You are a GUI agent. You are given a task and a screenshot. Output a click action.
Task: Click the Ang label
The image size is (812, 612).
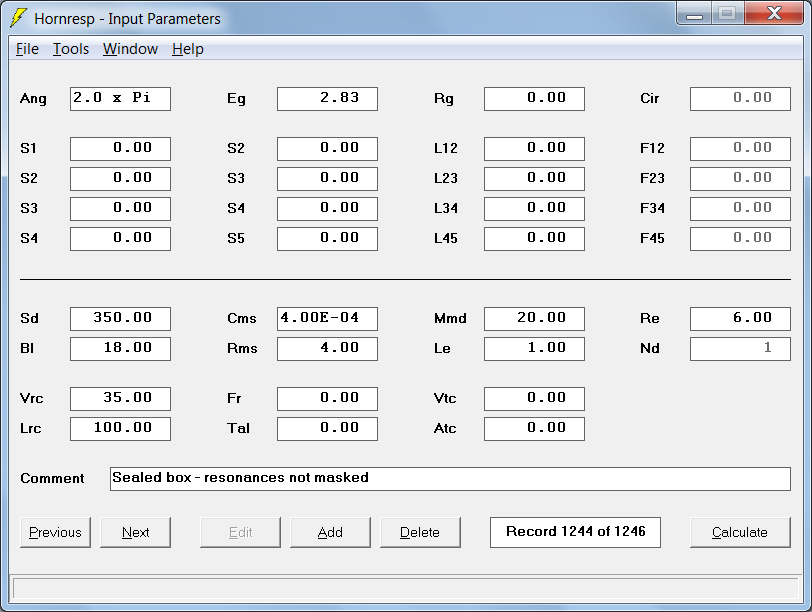(x=33, y=99)
